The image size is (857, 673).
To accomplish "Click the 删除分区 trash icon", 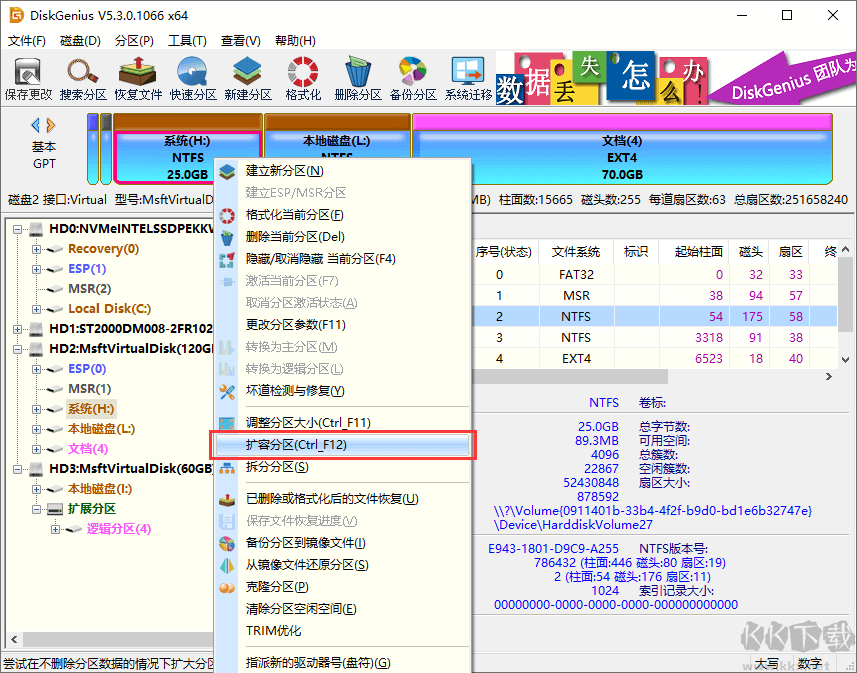I will pyautogui.click(x=358, y=79).
